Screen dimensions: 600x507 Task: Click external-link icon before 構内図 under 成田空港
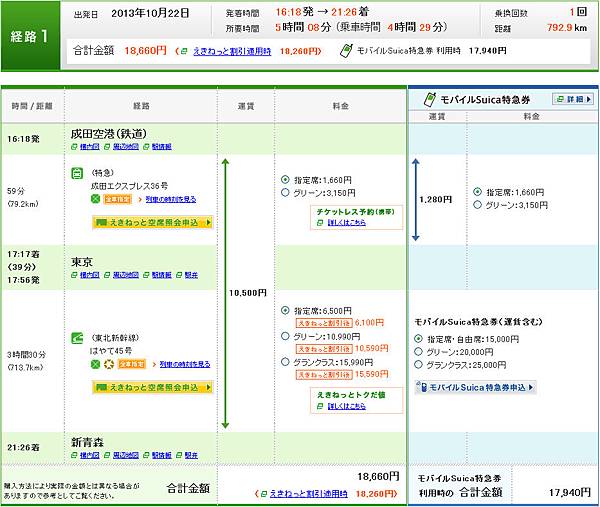tap(74, 147)
